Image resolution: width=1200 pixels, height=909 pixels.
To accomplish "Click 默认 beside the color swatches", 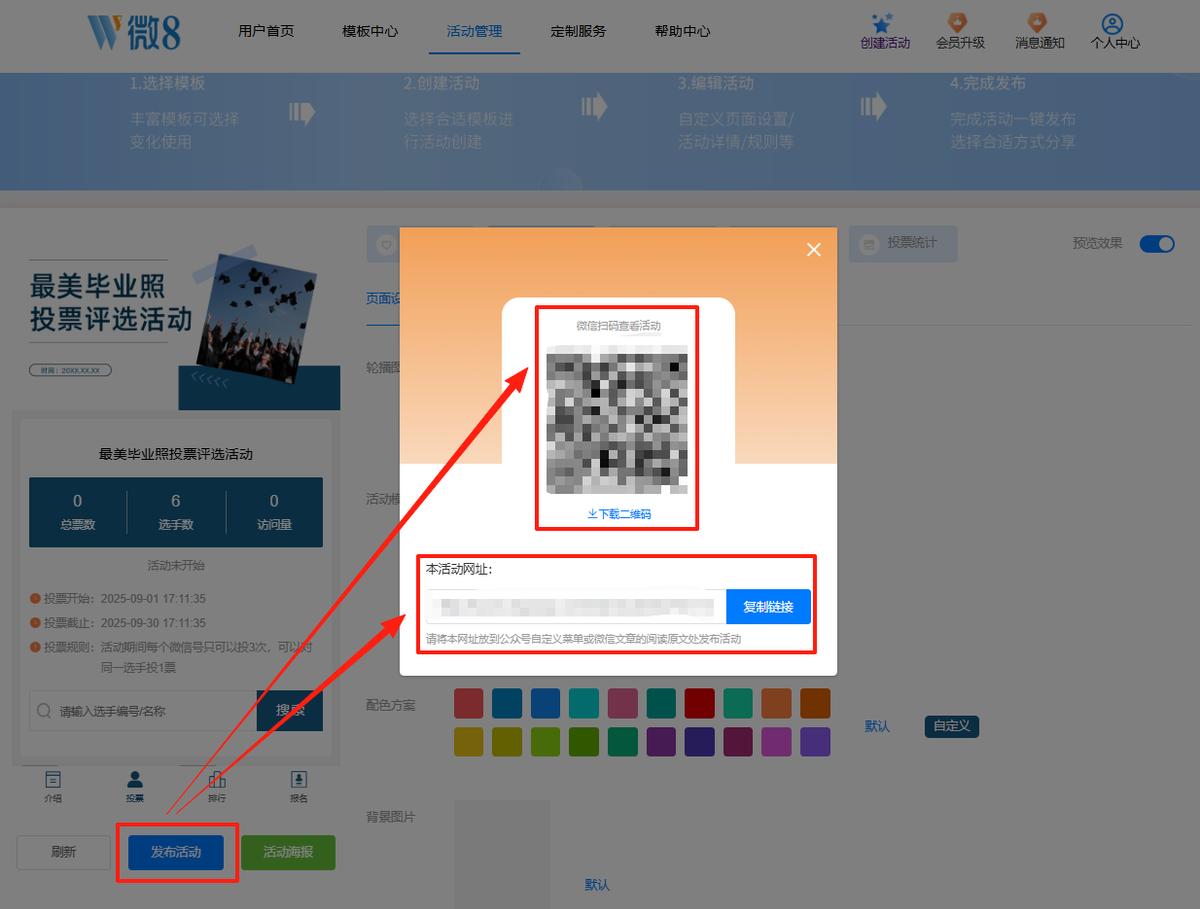I will tap(877, 726).
